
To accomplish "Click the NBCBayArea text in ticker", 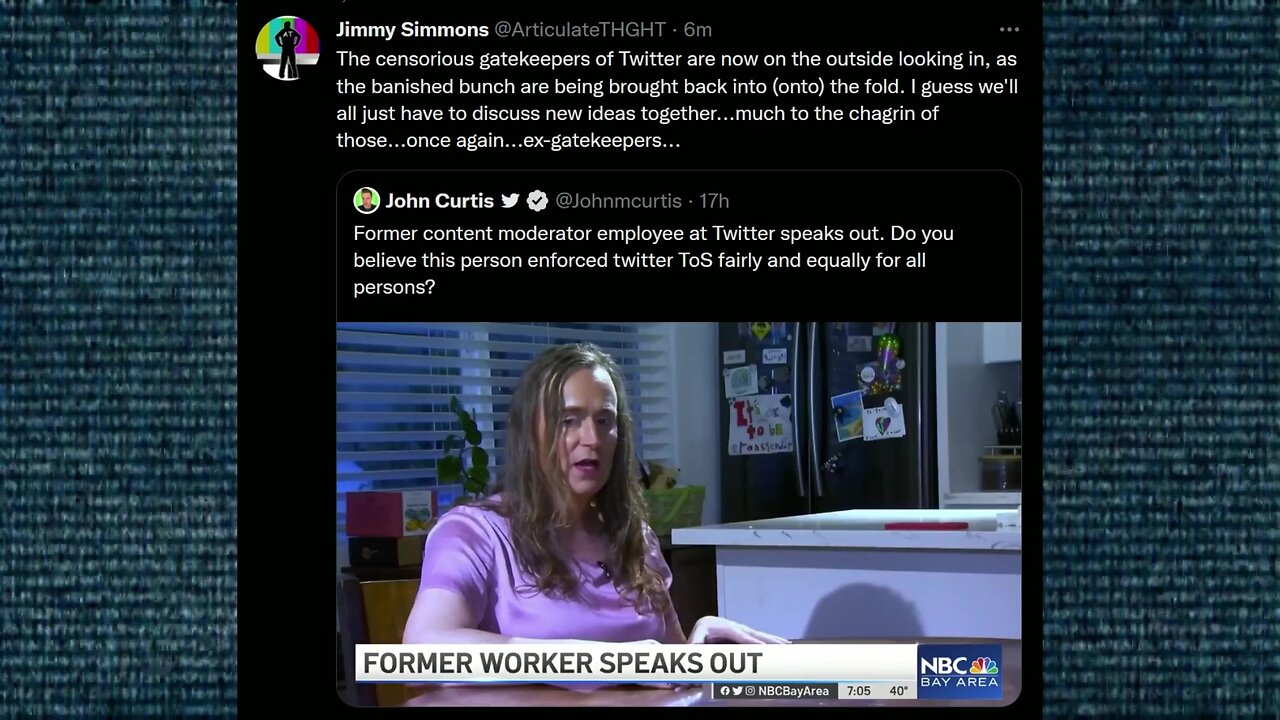I will (x=793, y=691).
